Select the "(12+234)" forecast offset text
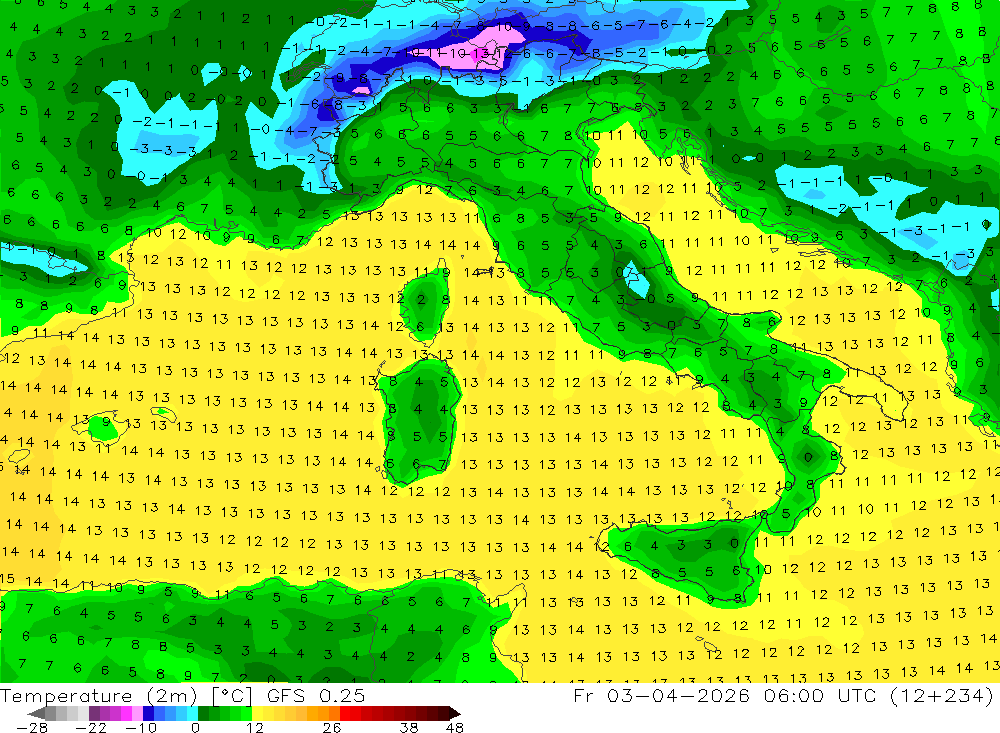1000x733 pixels. 940,695
